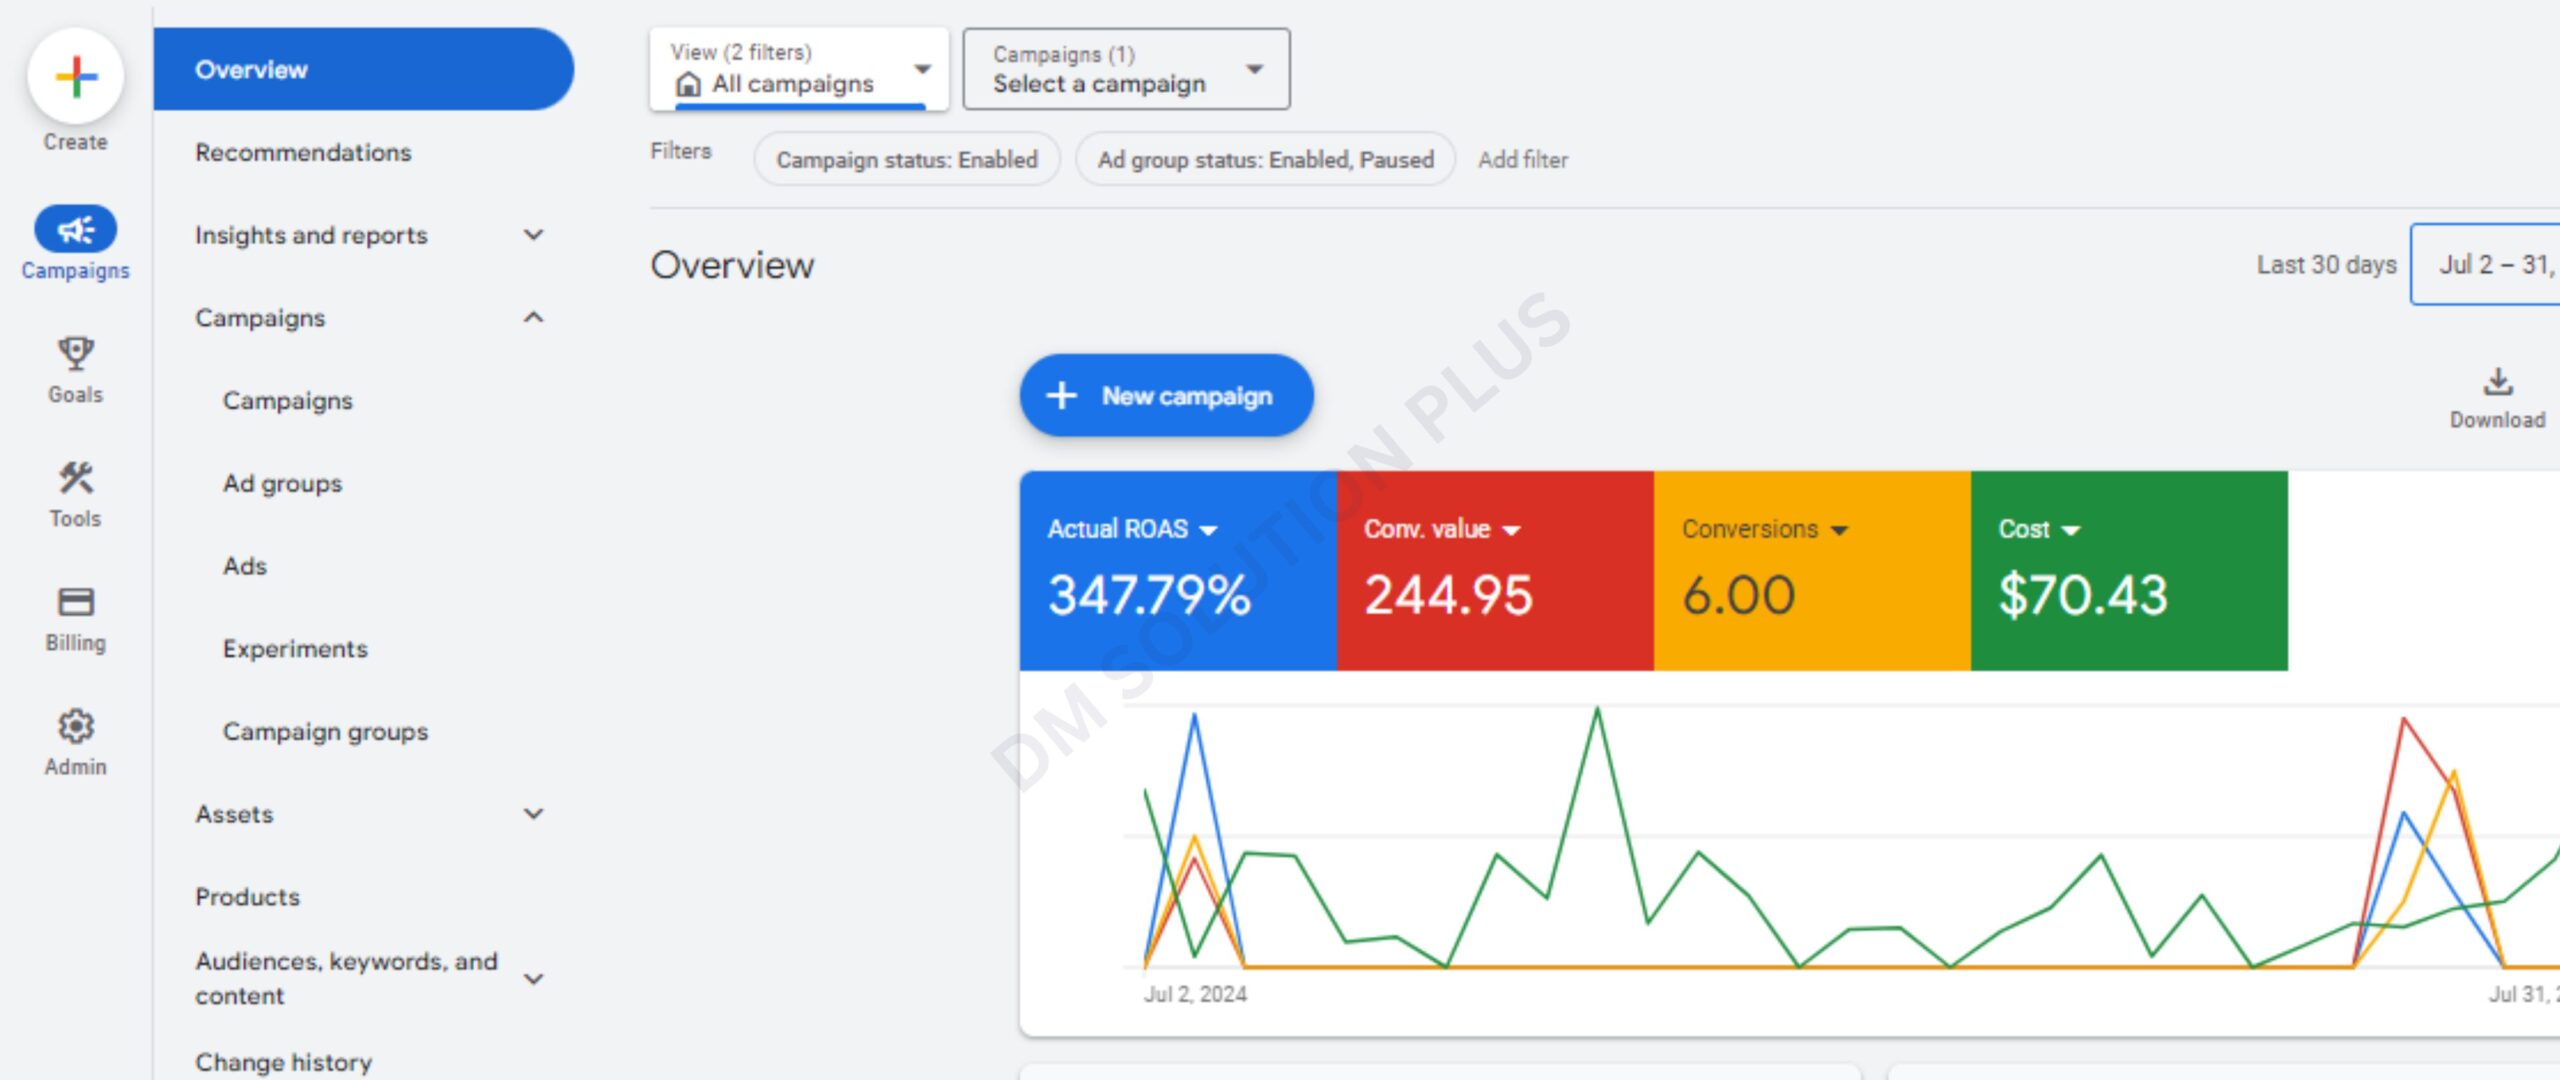This screenshot has height=1080, width=2560.
Task: Open the Campaigns megaphone icon
Action: tap(75, 230)
